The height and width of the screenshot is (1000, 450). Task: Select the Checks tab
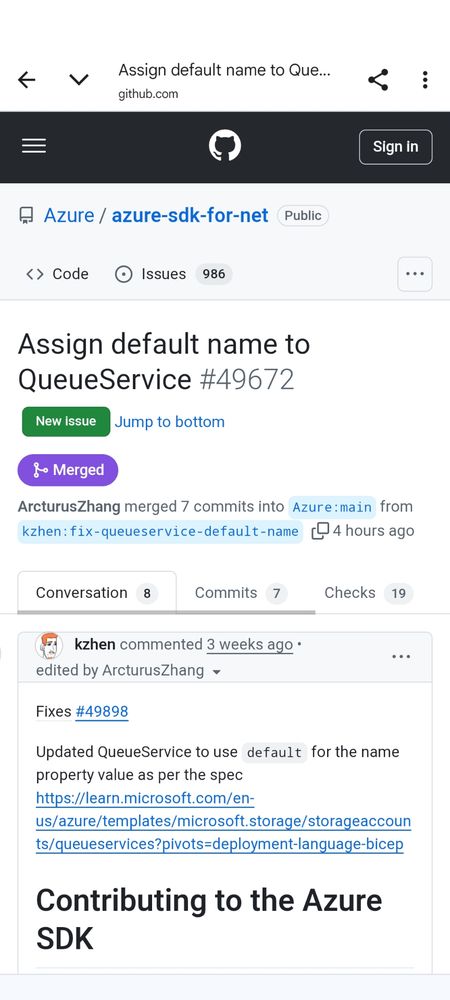pyautogui.click(x=368, y=593)
